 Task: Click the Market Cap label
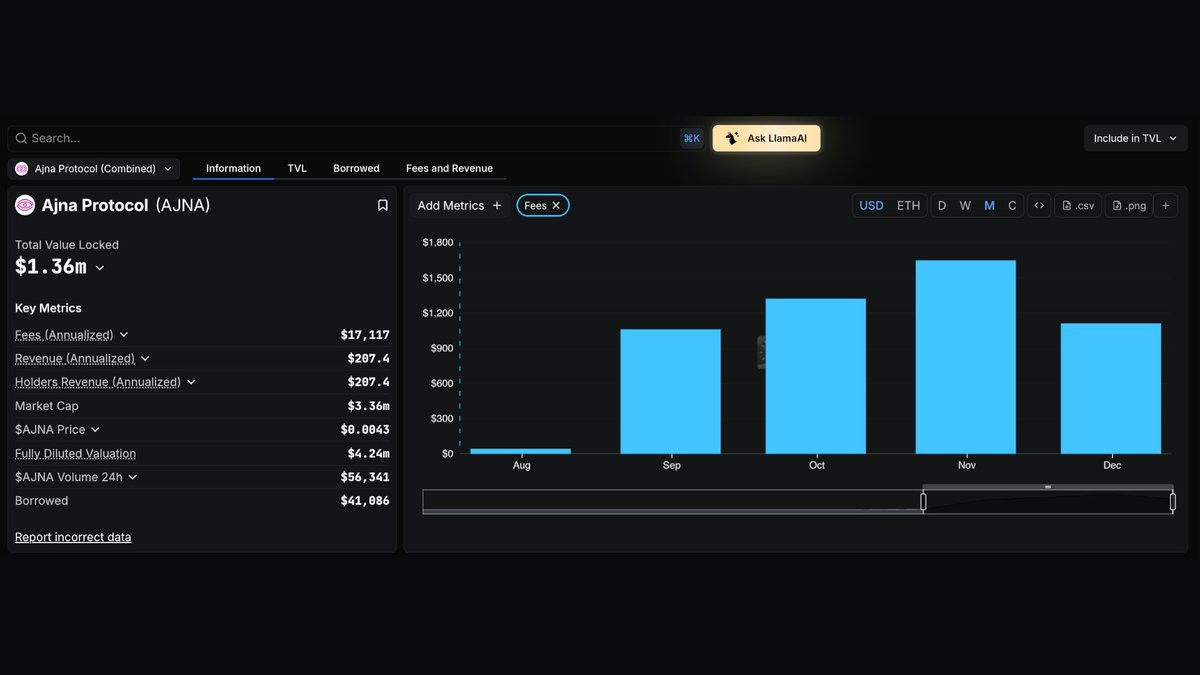click(46, 406)
